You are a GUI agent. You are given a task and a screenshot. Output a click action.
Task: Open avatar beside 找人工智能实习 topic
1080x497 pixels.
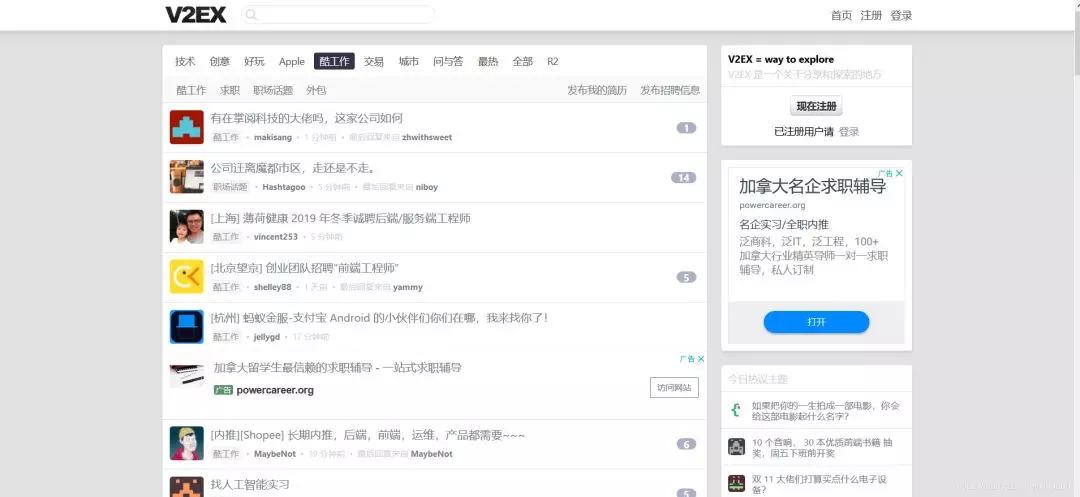click(x=187, y=487)
